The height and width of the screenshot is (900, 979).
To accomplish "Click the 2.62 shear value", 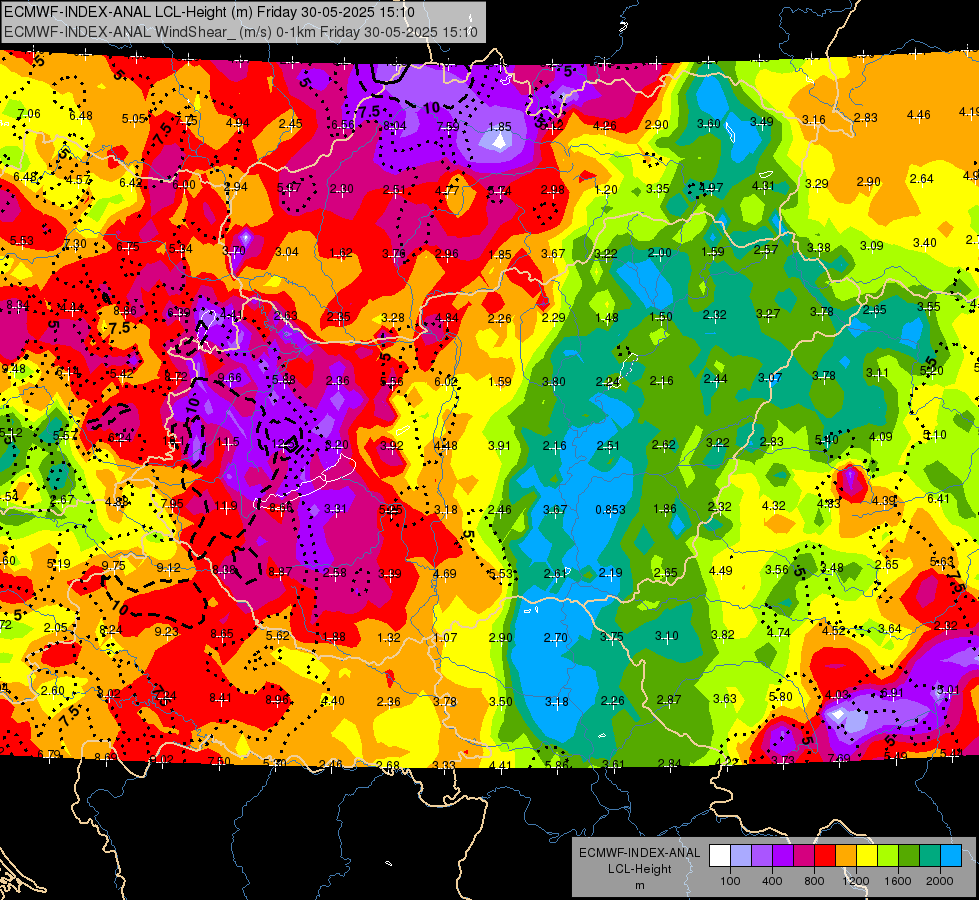I will [x=663, y=445].
